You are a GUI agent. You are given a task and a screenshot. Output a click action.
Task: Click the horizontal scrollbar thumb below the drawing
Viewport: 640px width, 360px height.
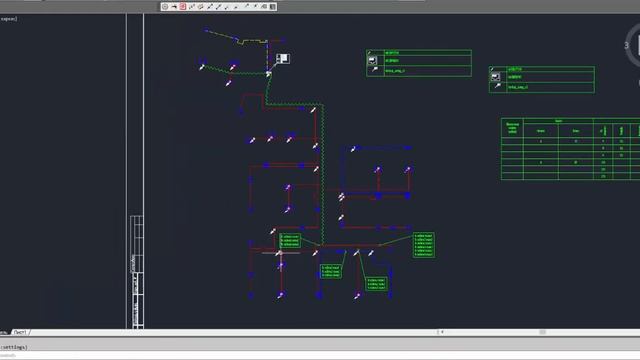(542, 332)
